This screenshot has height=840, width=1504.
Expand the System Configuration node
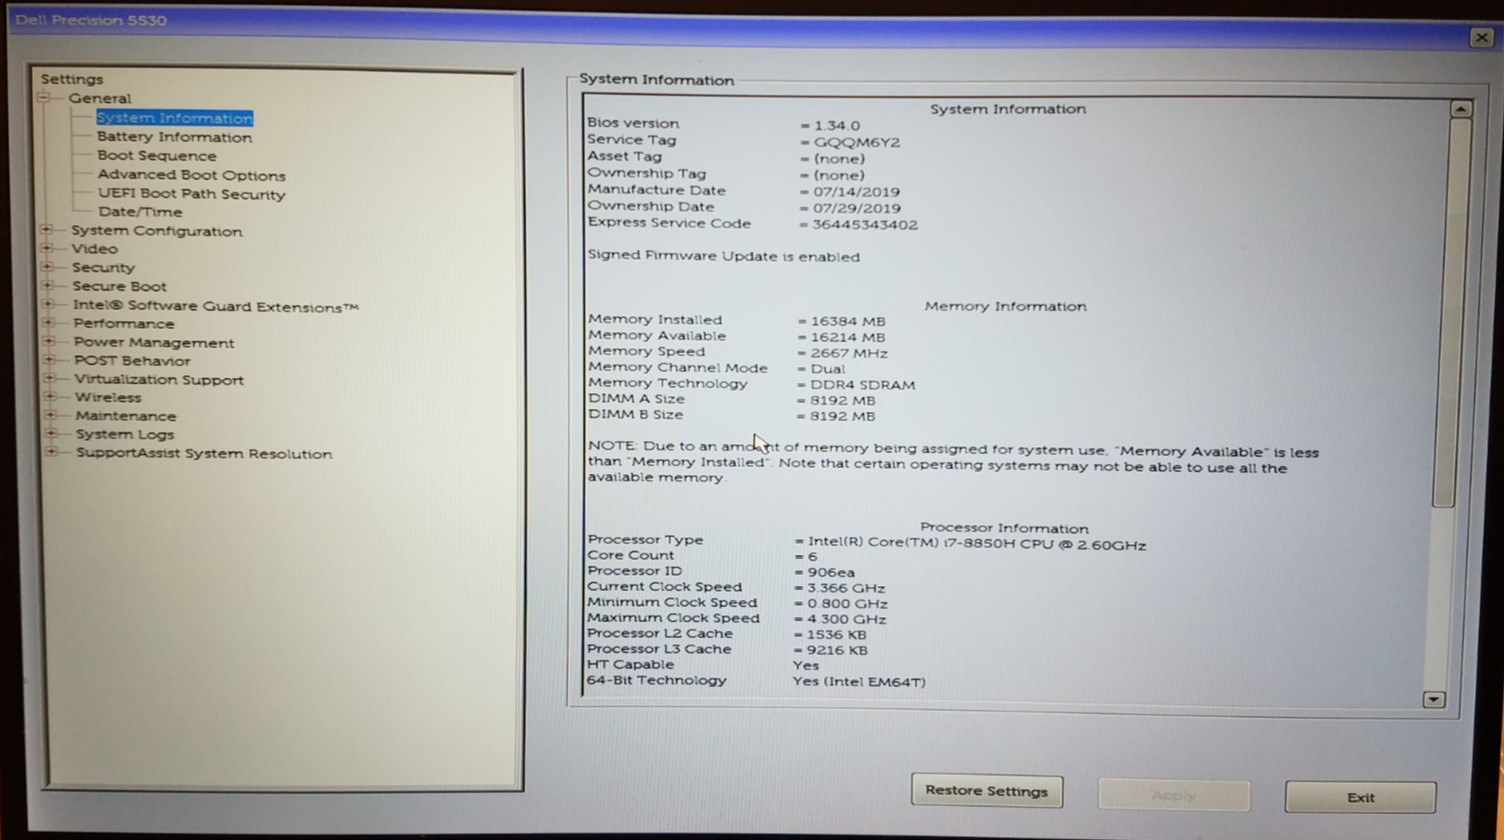point(46,230)
